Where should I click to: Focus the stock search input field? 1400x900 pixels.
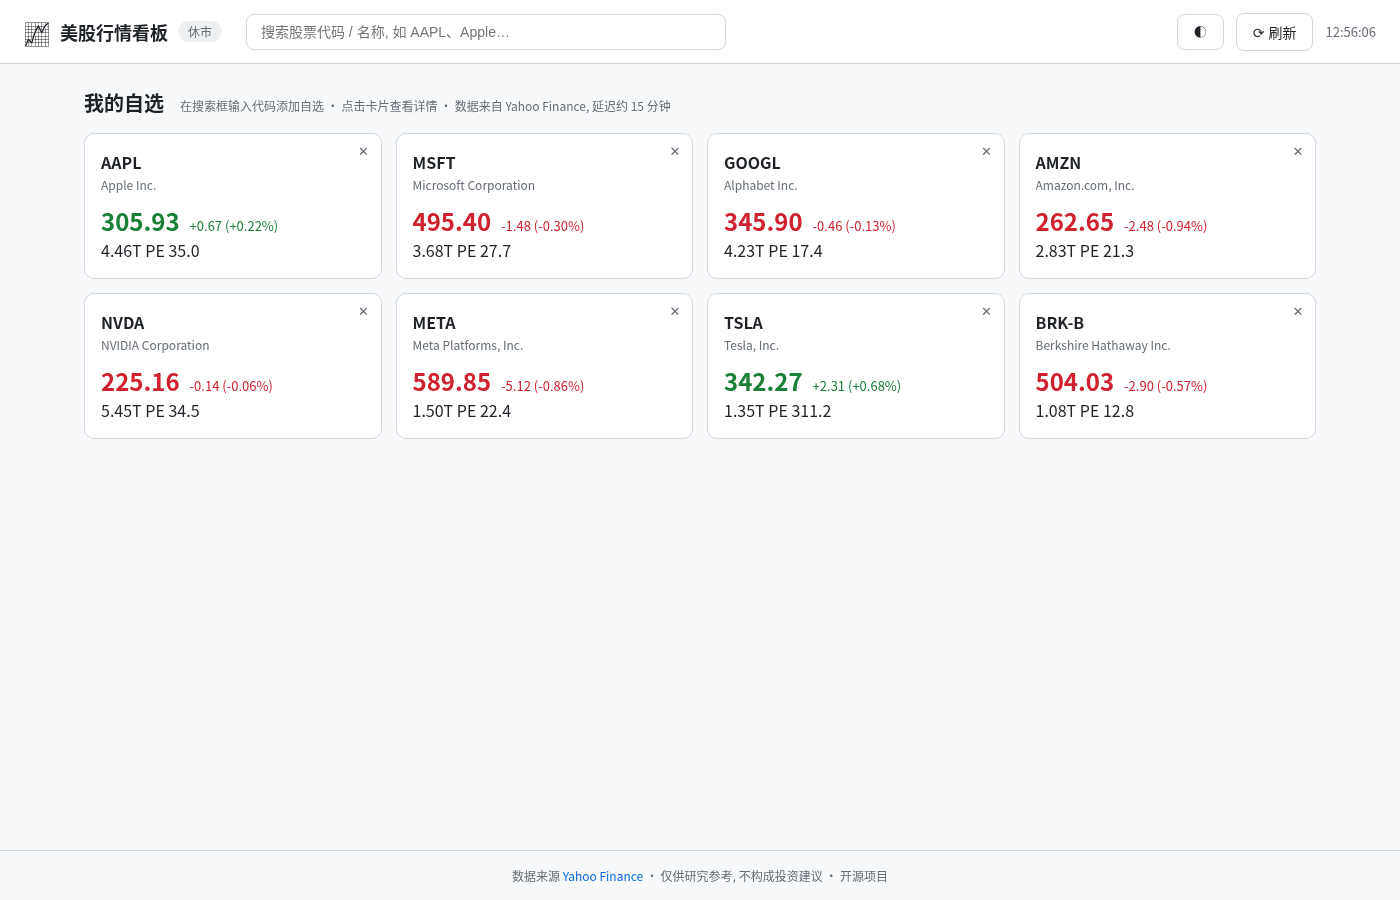486,32
